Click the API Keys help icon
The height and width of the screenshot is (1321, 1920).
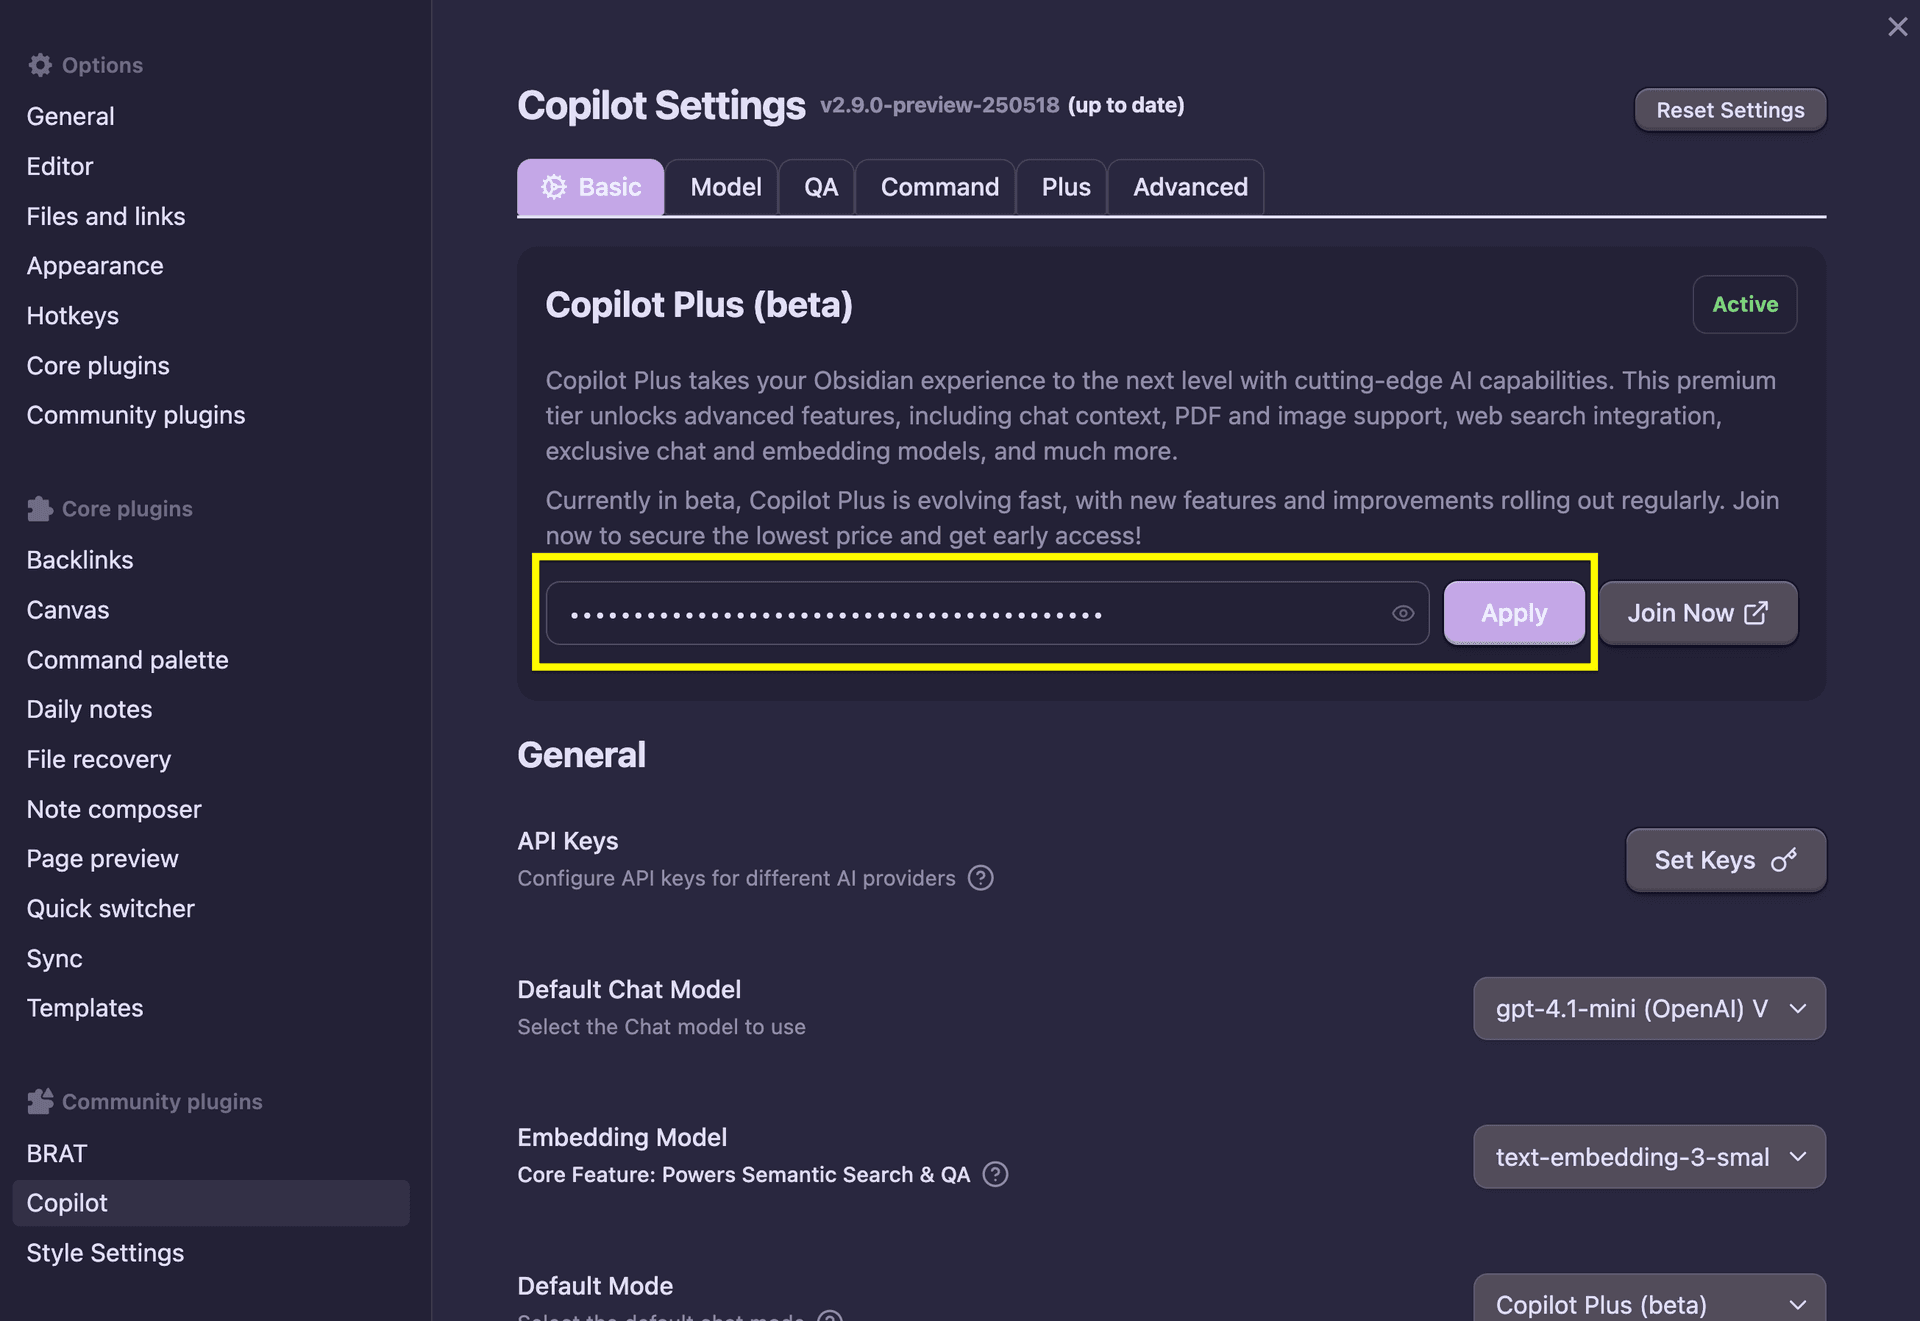[981, 878]
